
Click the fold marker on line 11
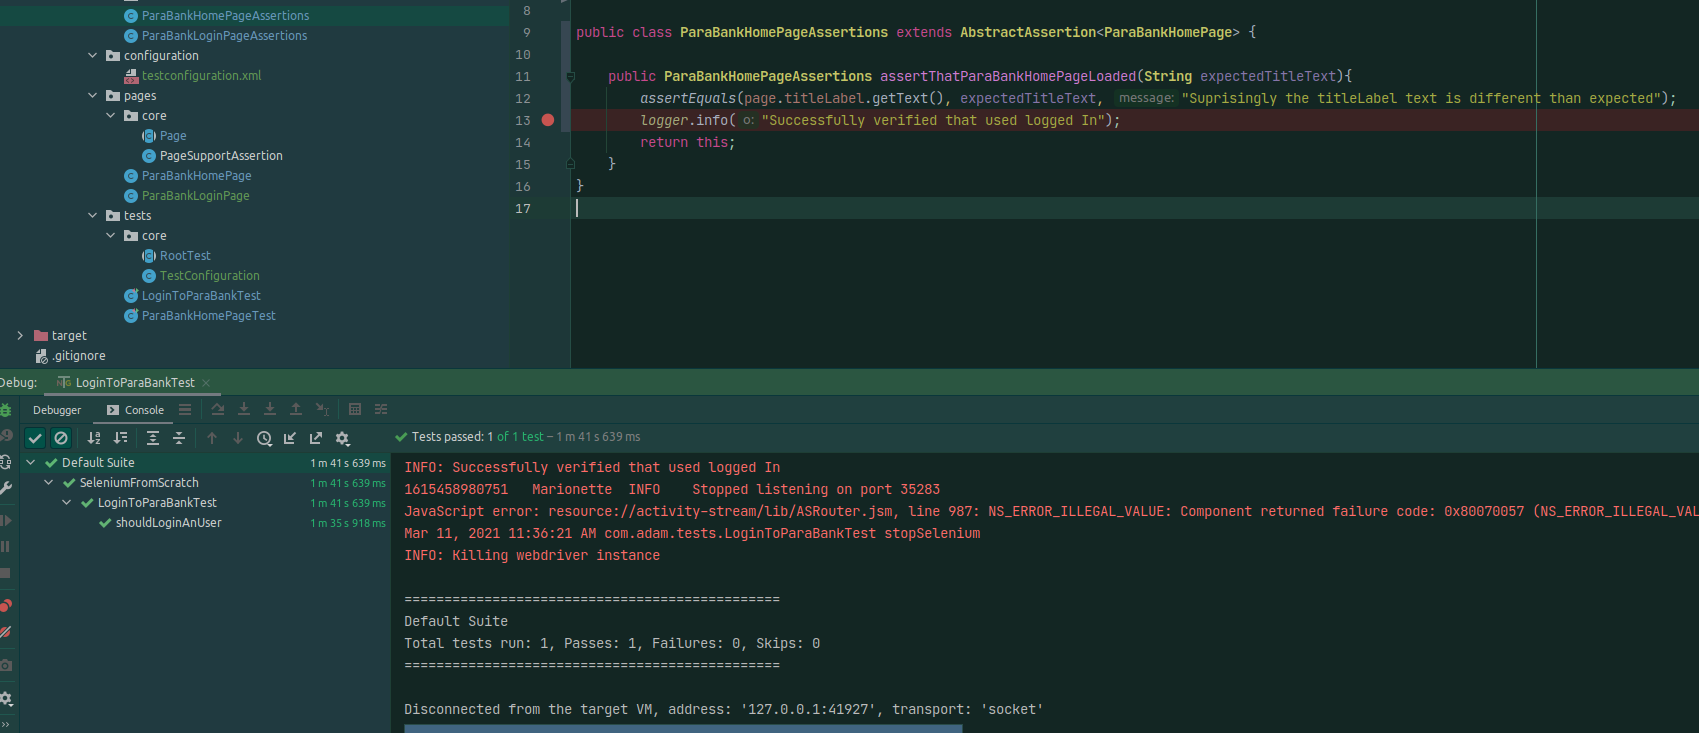pyautogui.click(x=570, y=76)
